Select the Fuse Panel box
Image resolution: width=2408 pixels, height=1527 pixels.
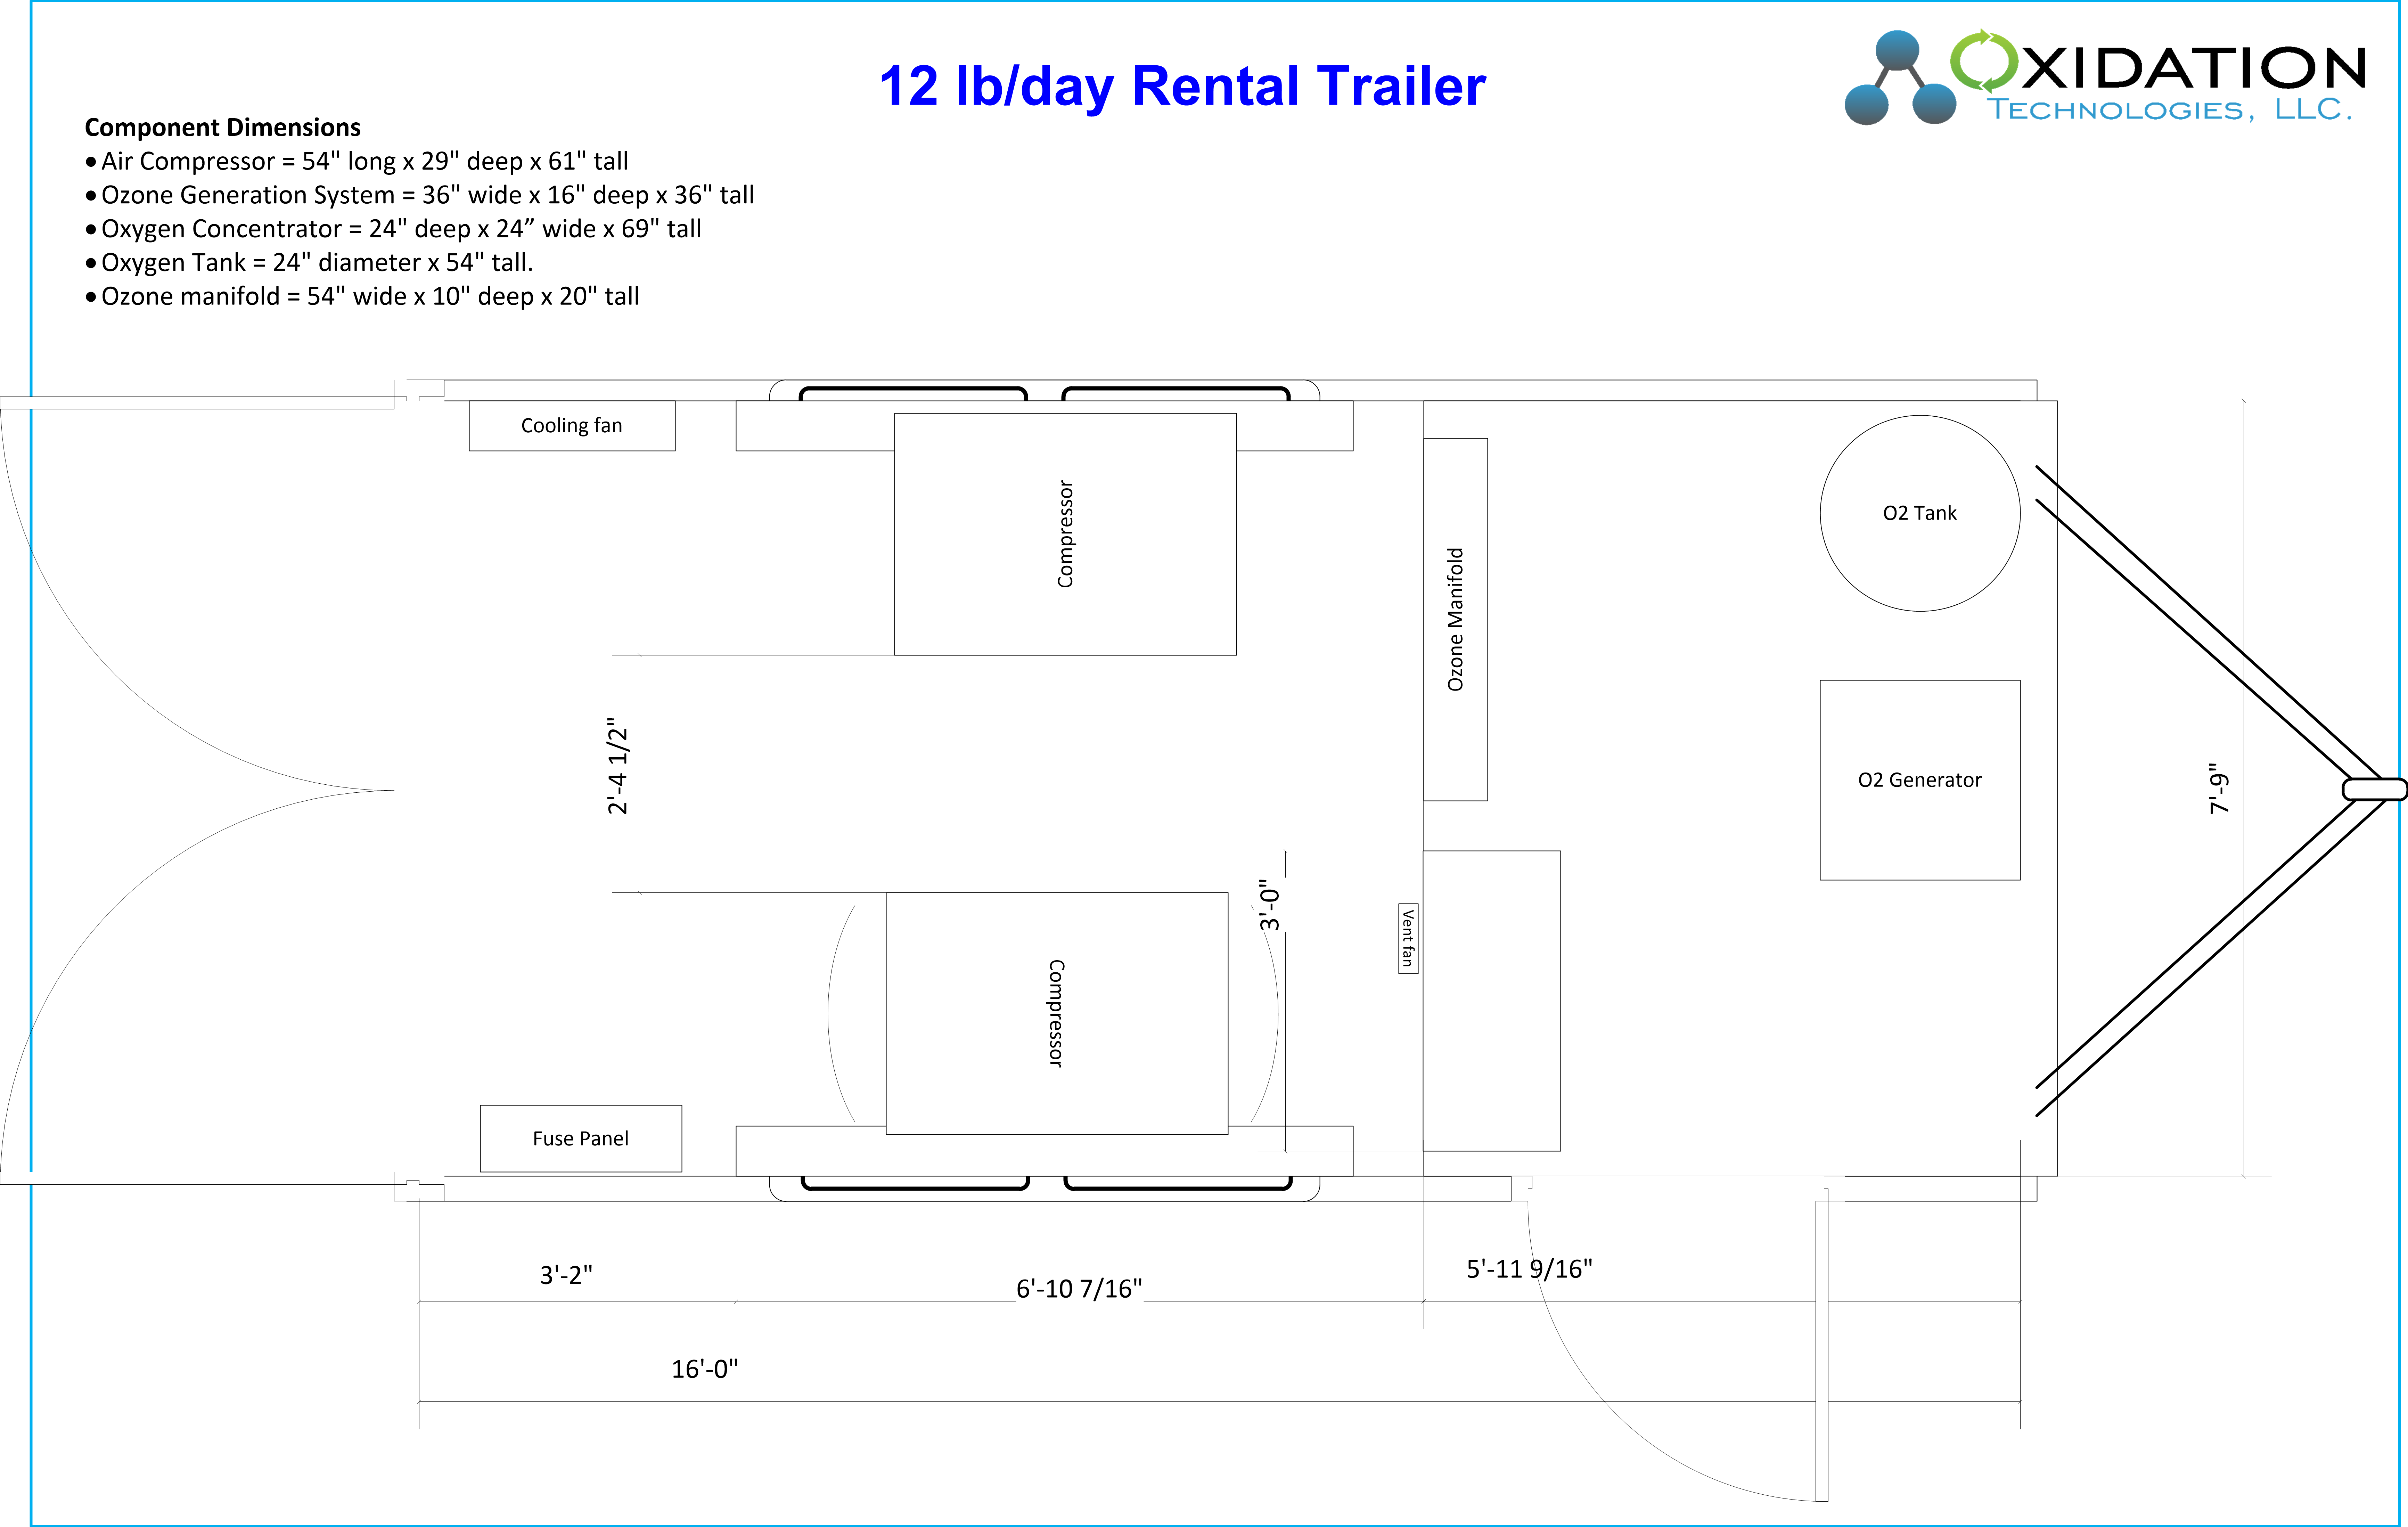pyautogui.click(x=581, y=1138)
